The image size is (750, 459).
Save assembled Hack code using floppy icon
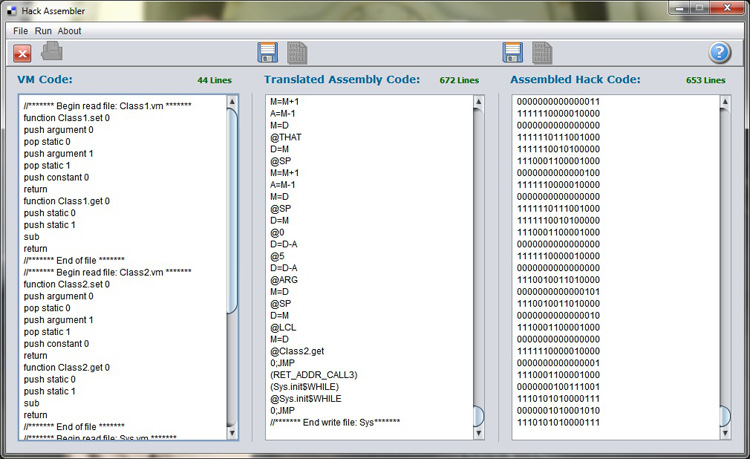[x=513, y=53]
